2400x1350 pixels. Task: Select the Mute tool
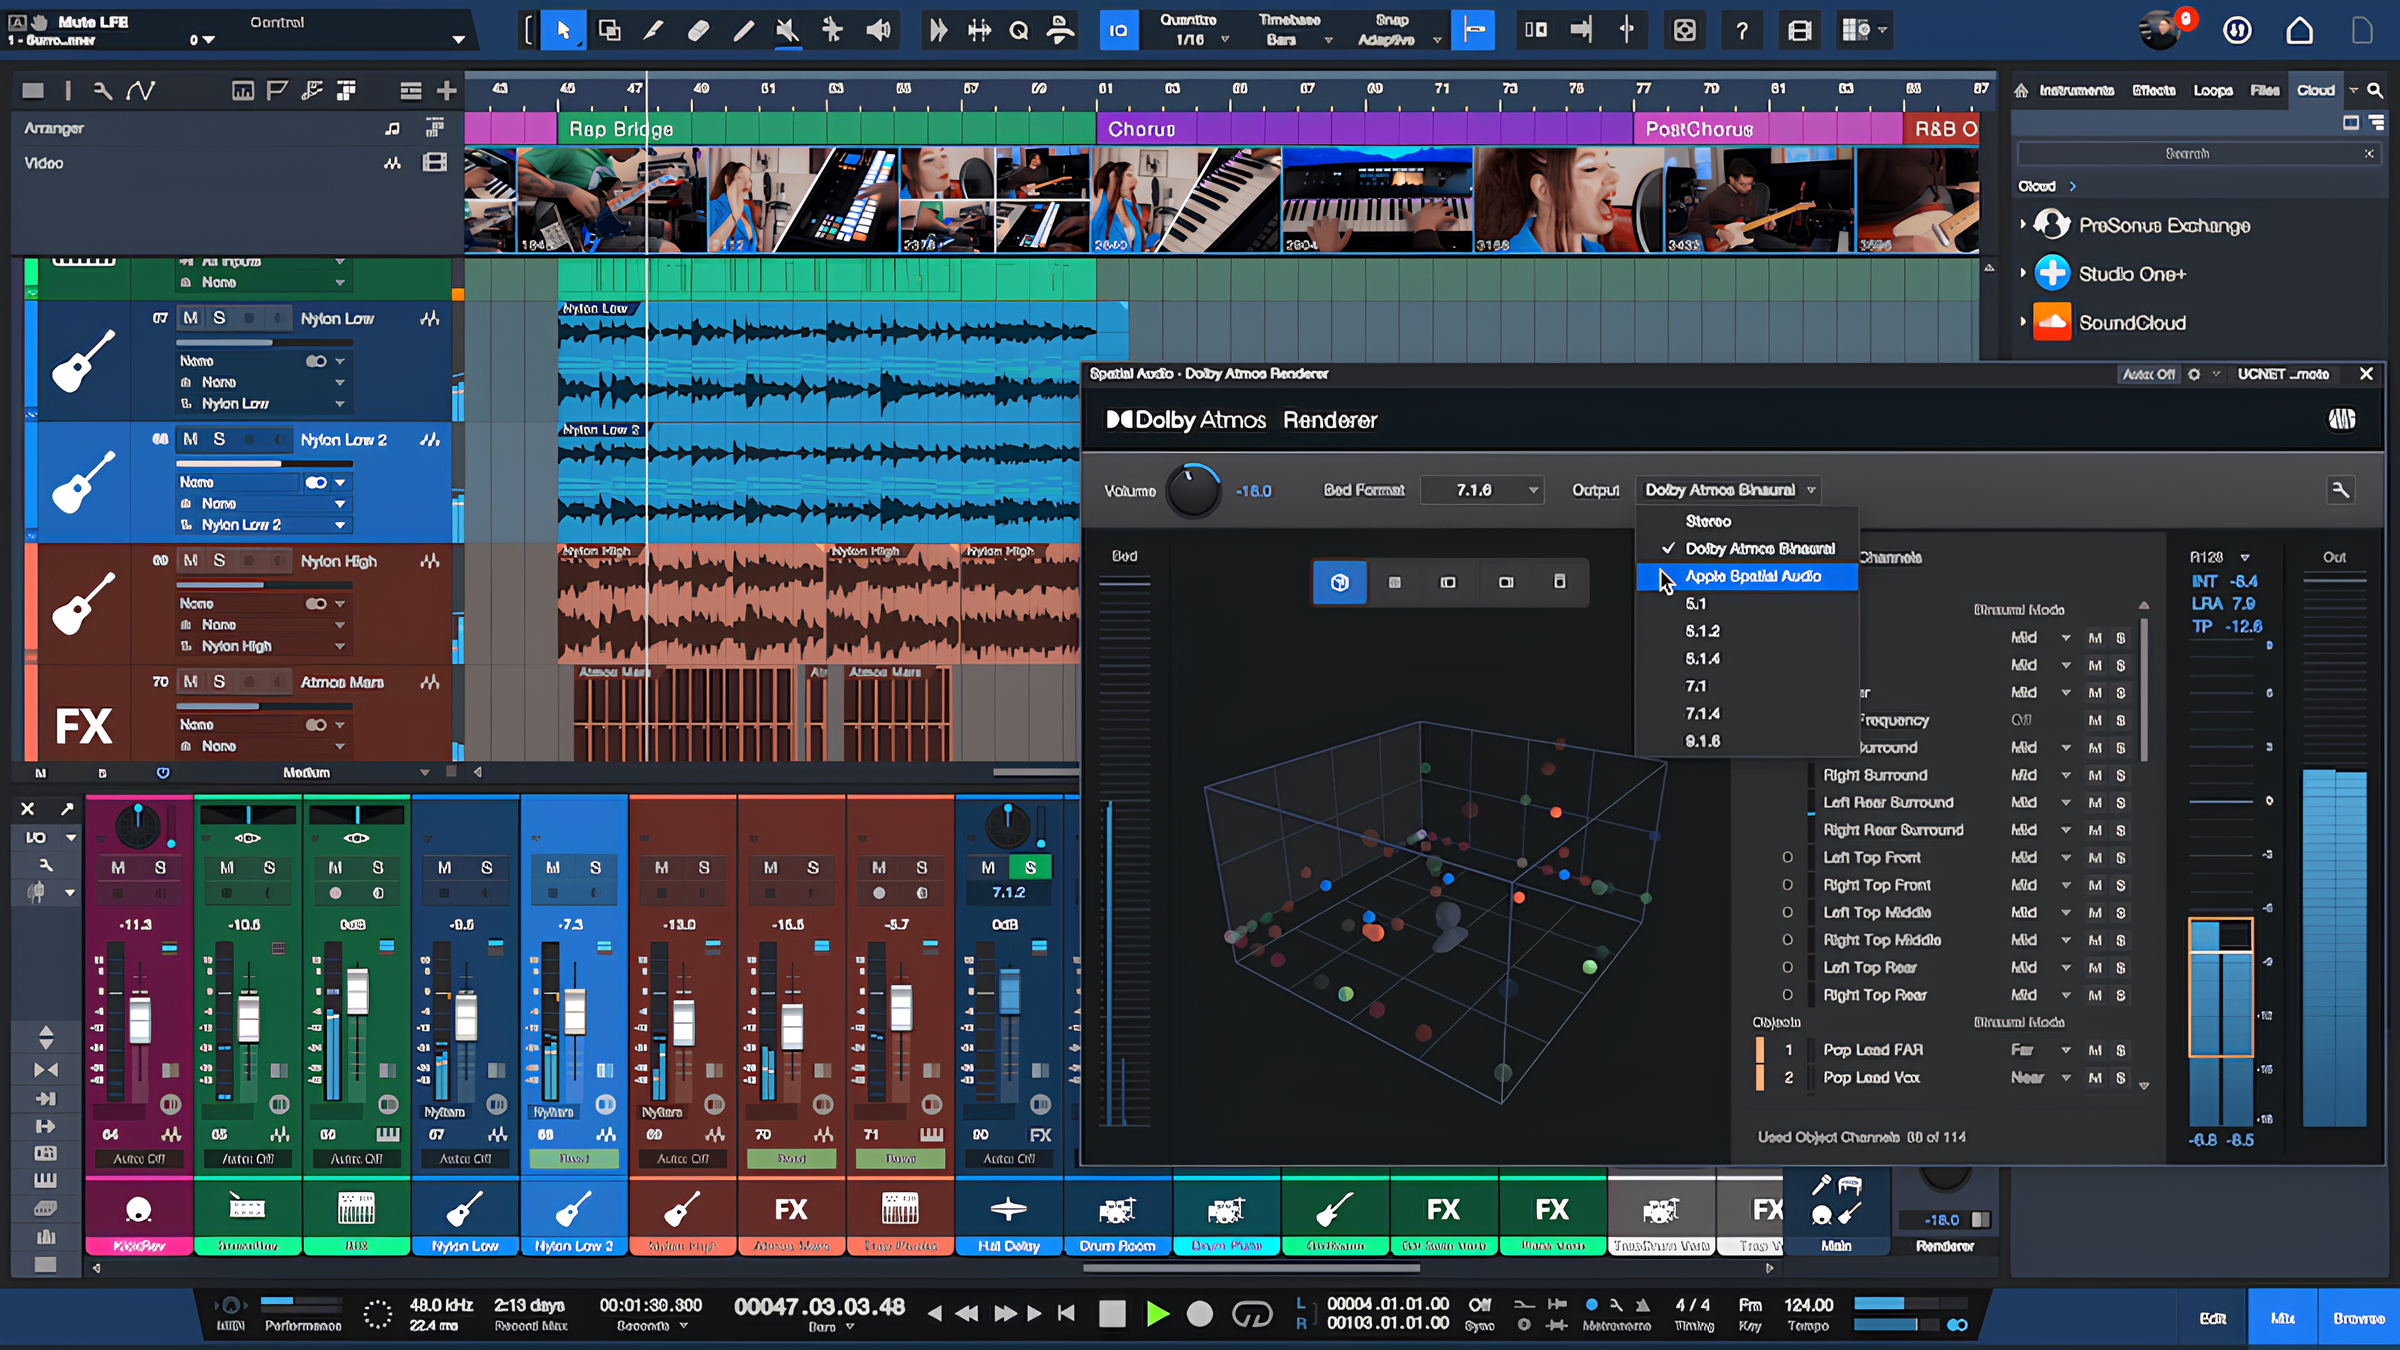click(x=788, y=30)
